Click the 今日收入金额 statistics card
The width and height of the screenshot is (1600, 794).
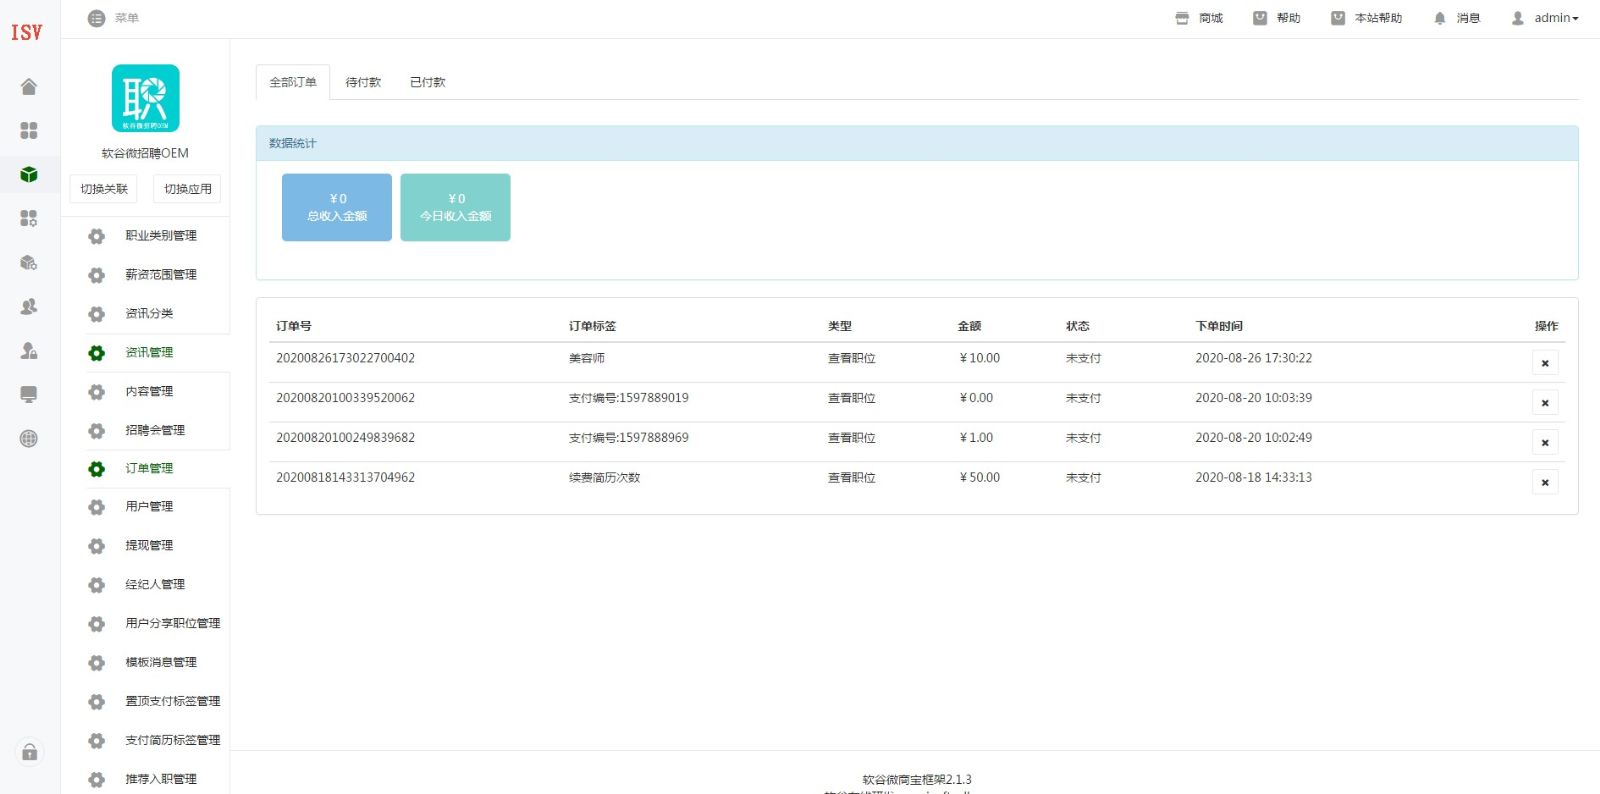(x=455, y=207)
